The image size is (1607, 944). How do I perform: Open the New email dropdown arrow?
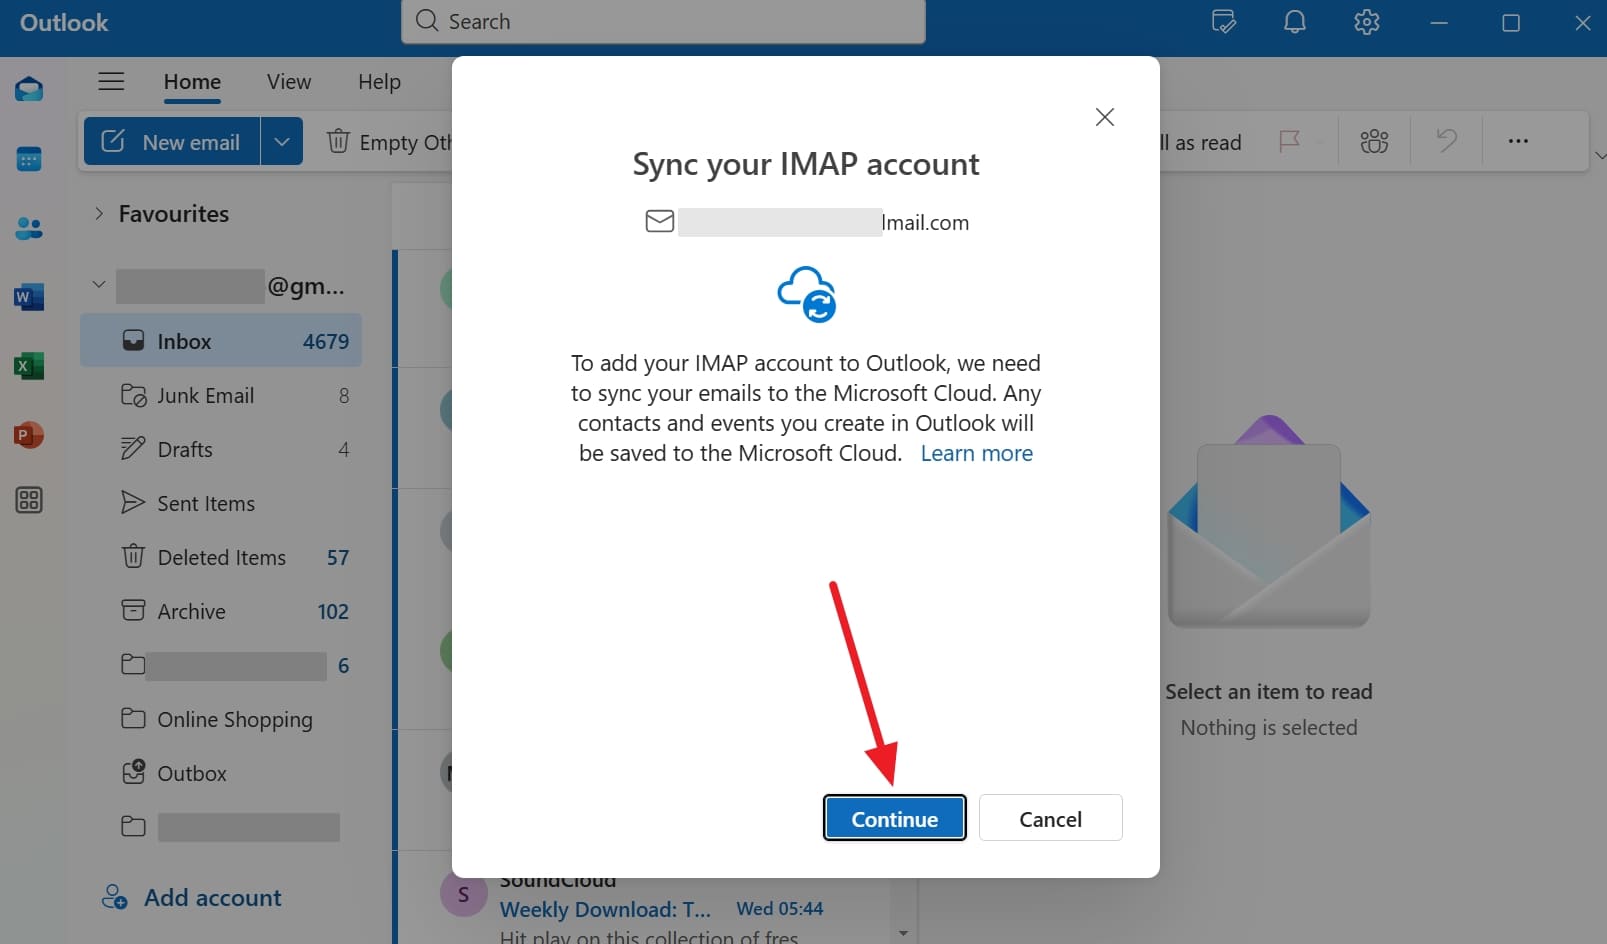[x=282, y=141]
